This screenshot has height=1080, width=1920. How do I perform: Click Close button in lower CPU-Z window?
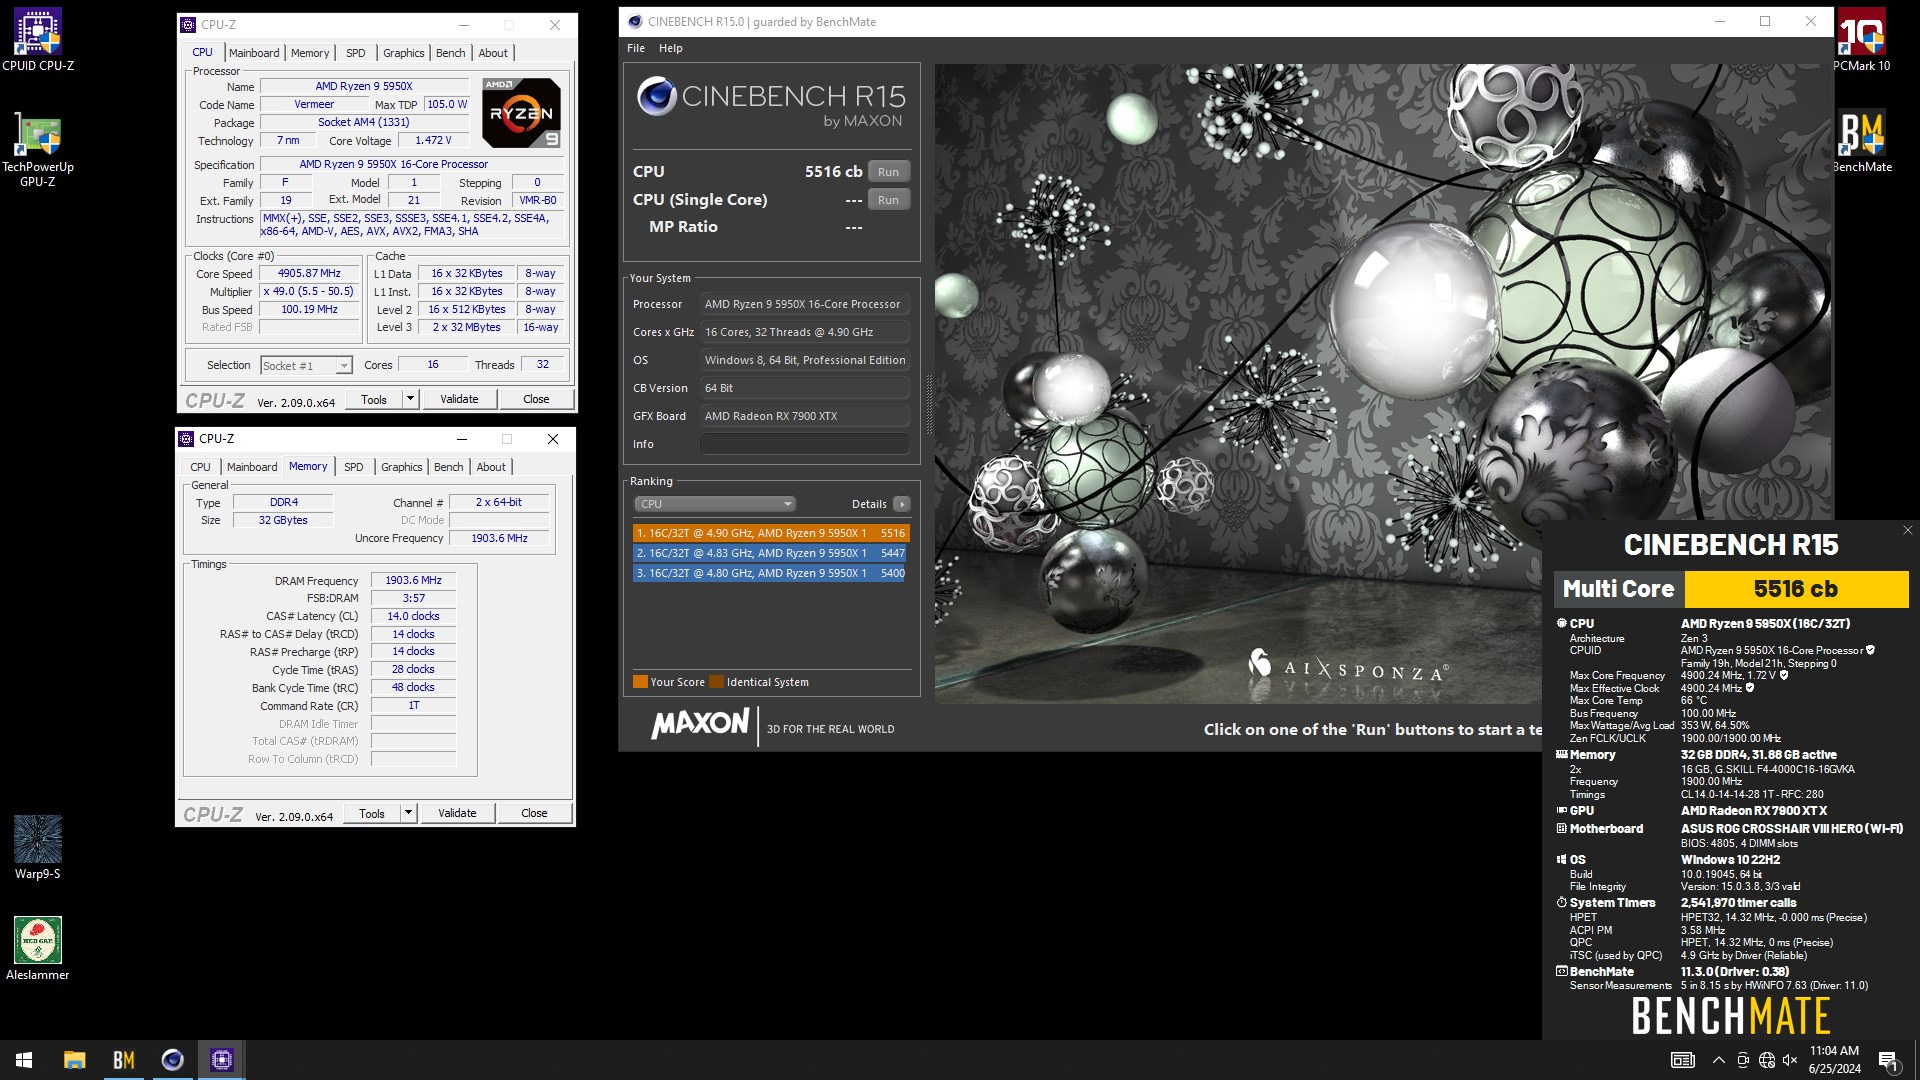coord(534,813)
